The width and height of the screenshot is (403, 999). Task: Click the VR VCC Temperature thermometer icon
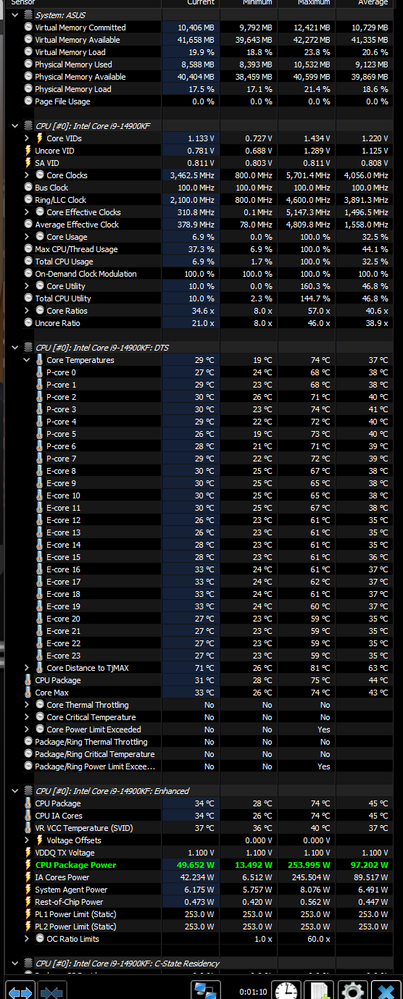point(28,828)
